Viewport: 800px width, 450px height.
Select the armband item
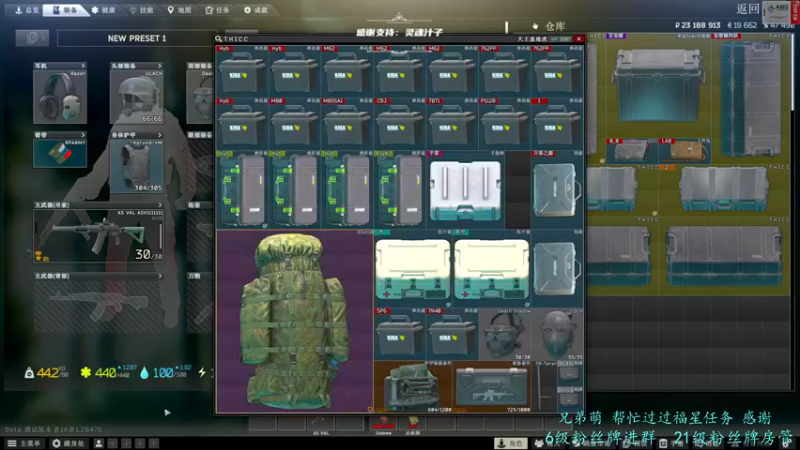point(60,153)
